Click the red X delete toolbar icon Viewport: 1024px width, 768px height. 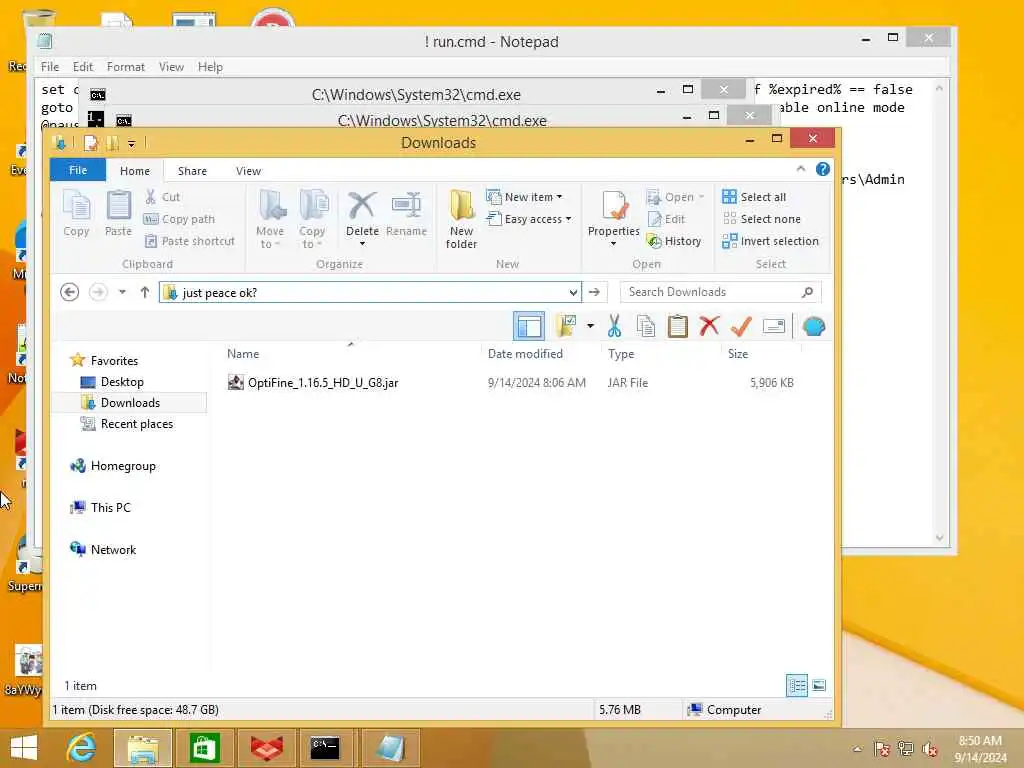(x=709, y=326)
